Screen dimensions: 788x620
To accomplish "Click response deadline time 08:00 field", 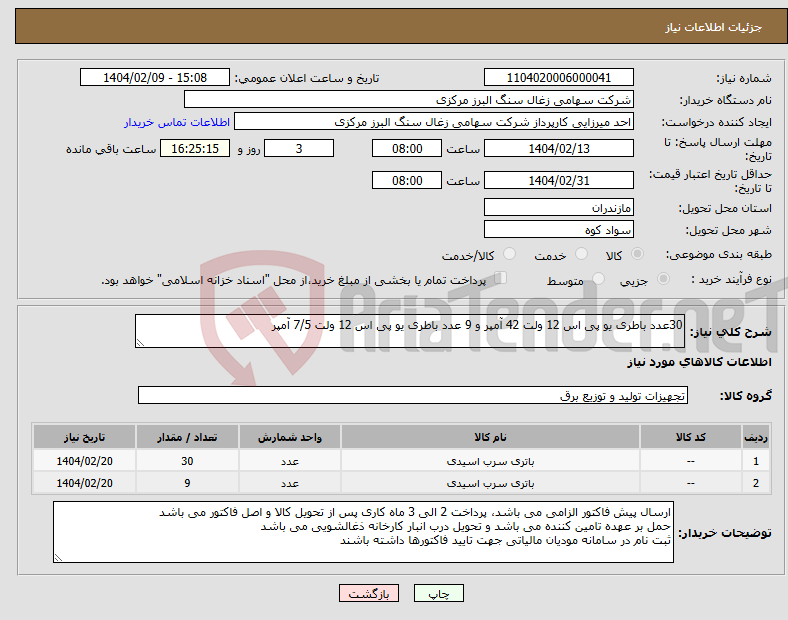I will coord(407,149).
